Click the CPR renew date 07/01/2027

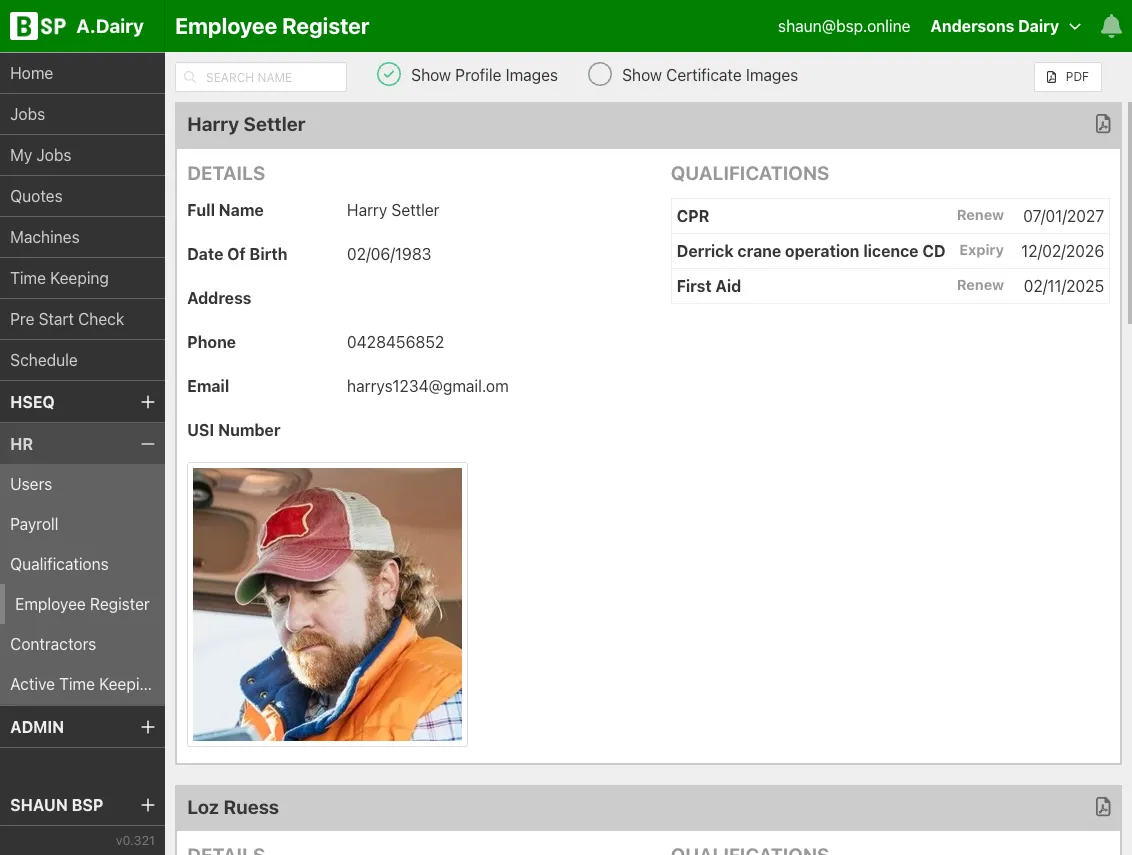[1063, 216]
